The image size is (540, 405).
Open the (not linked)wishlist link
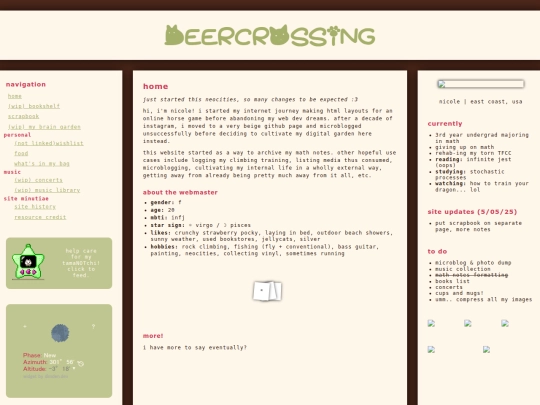49,143
